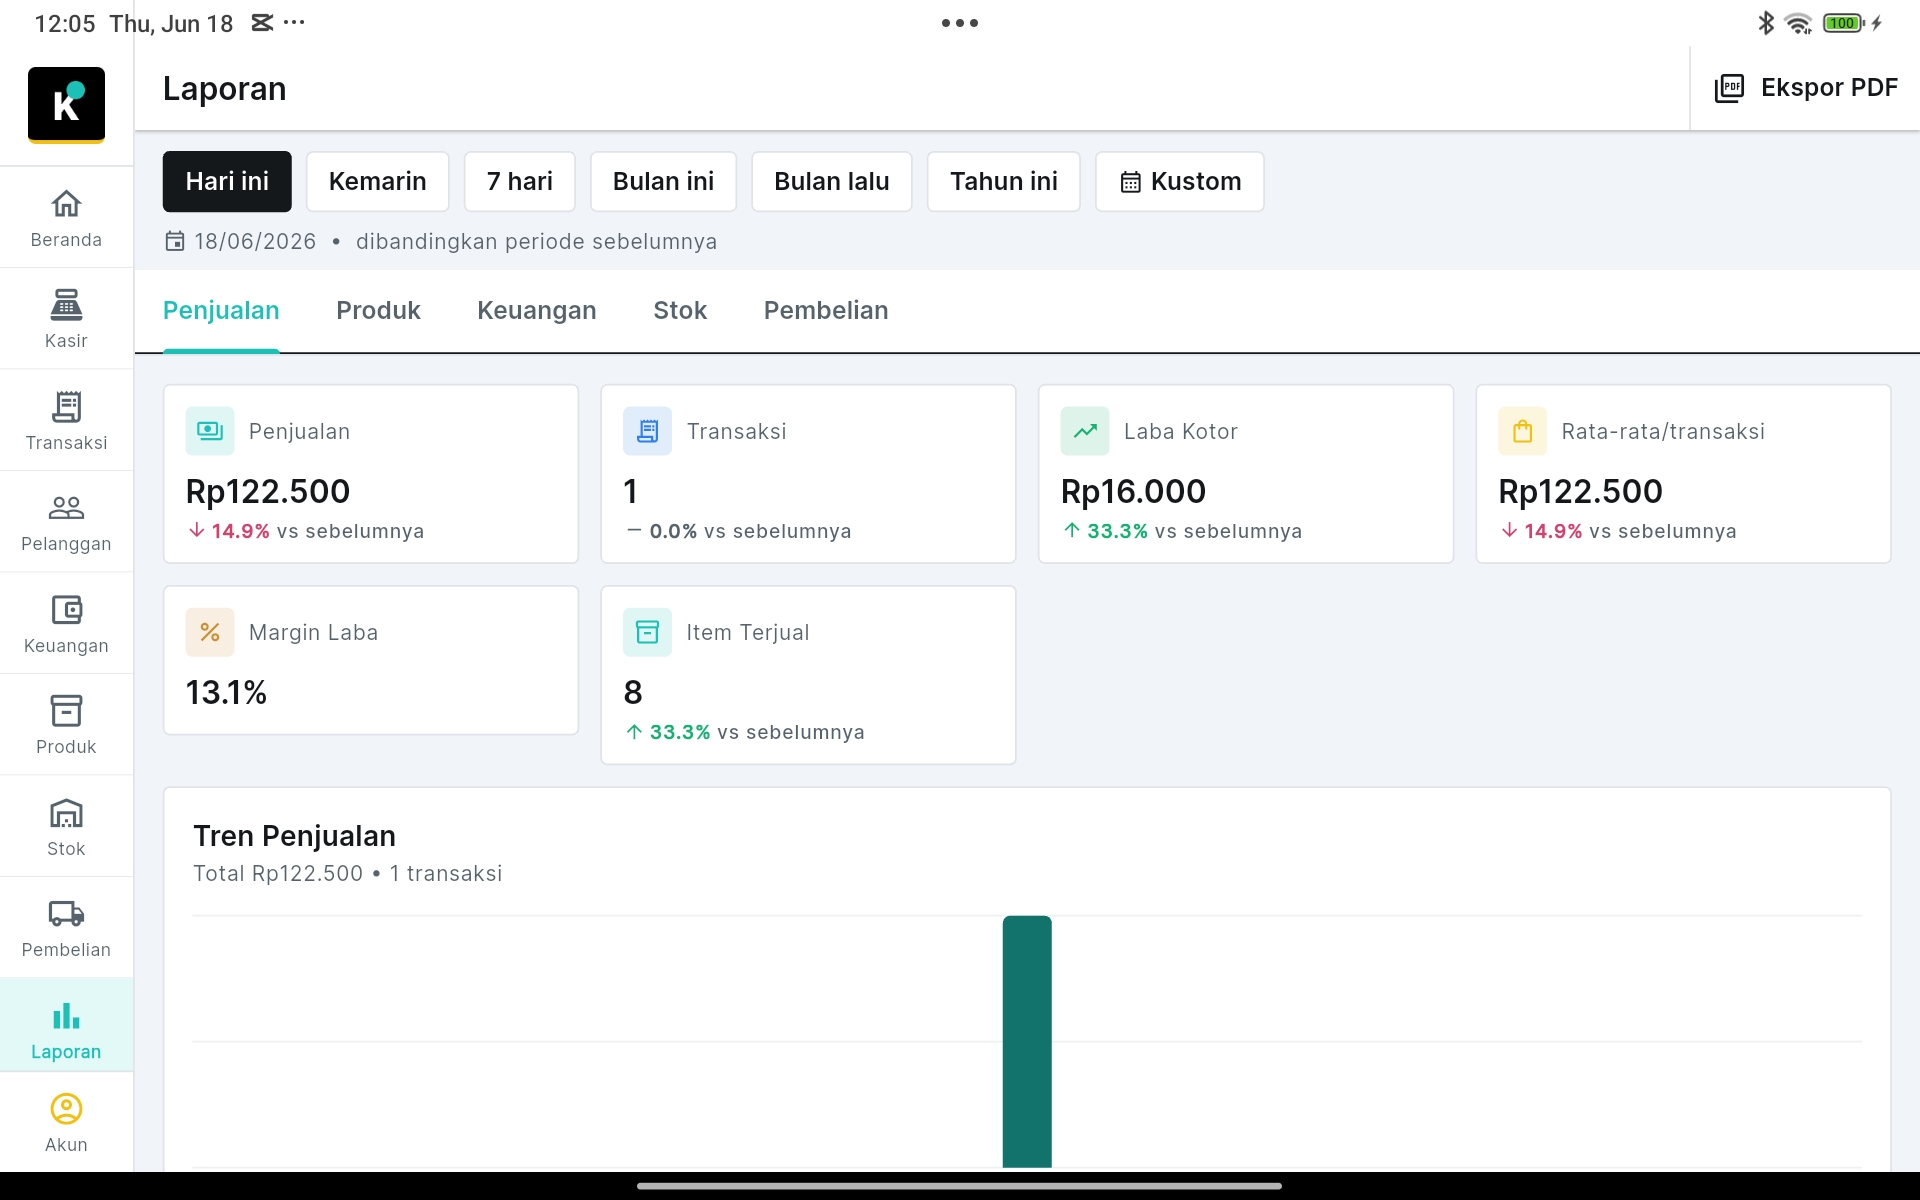This screenshot has height=1200, width=1920.
Task: Switch to the Produk report tab
Action: point(378,310)
